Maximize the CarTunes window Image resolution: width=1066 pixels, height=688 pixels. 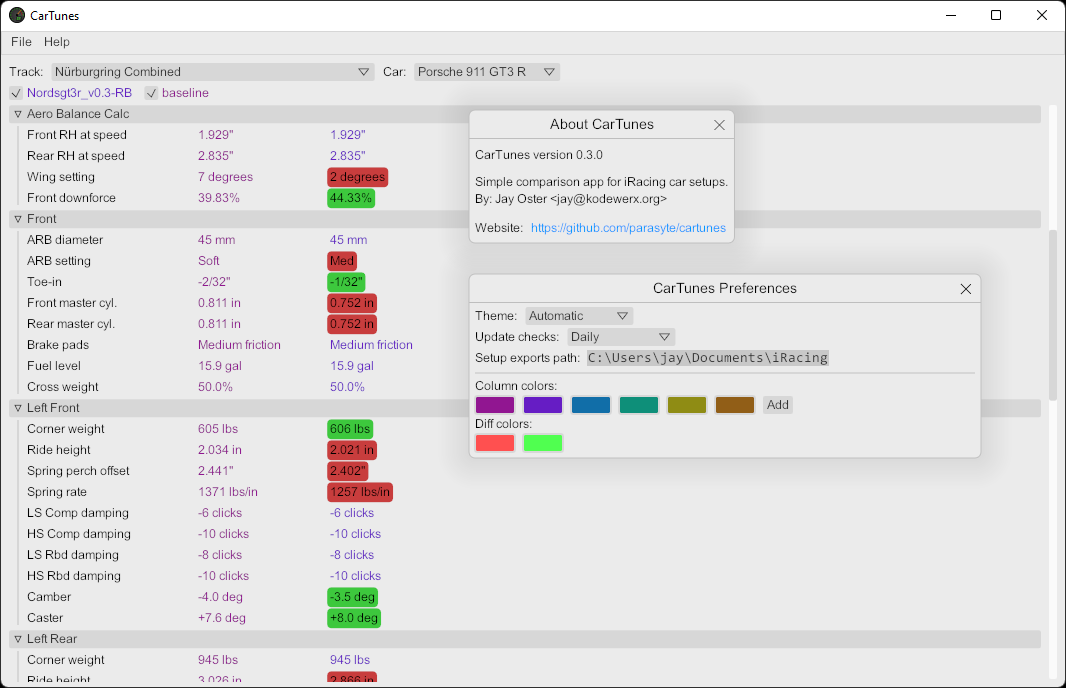click(x=996, y=15)
